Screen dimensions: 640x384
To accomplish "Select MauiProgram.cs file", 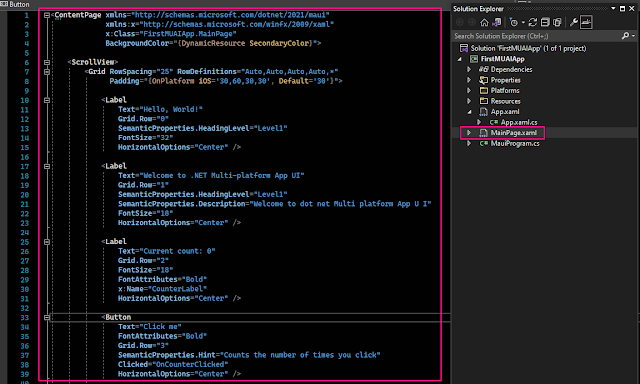I will pos(515,143).
